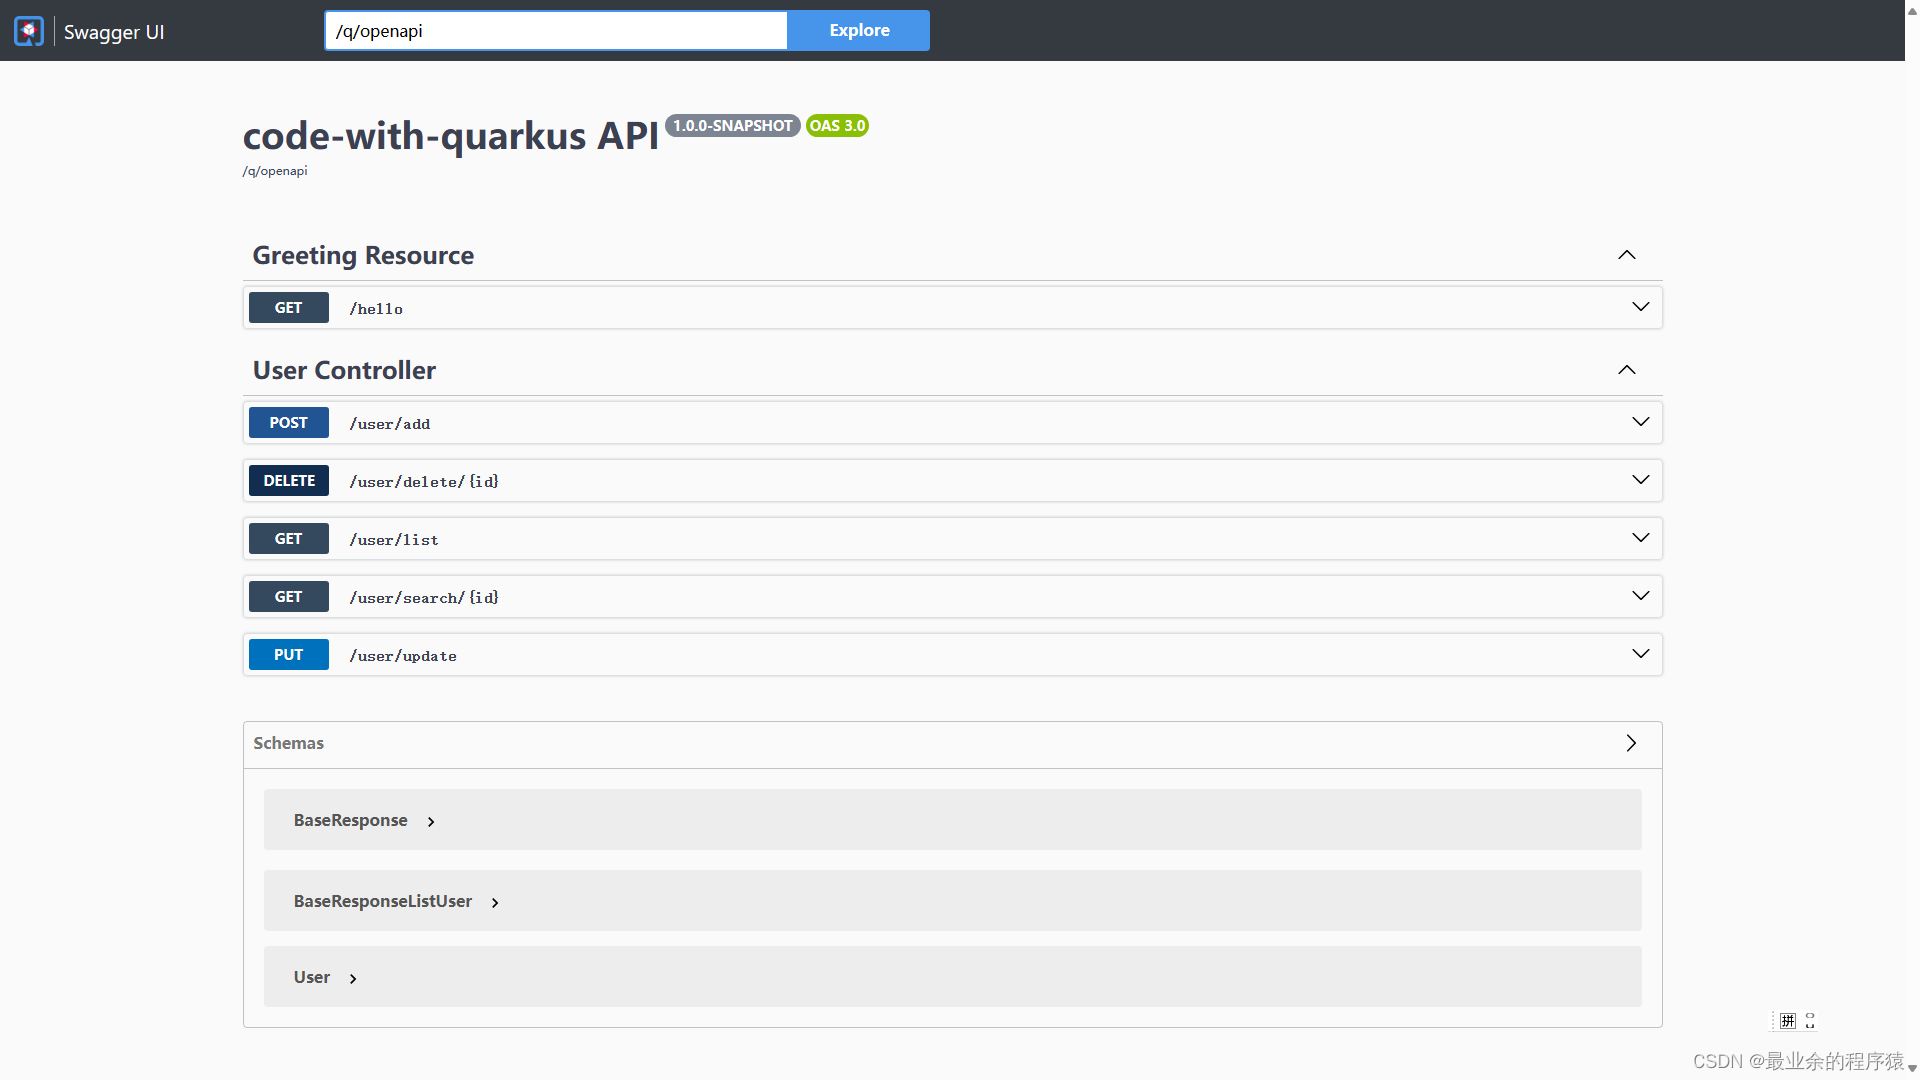Click the GET badge for /user/list
This screenshot has height=1080, width=1920.
(288, 539)
